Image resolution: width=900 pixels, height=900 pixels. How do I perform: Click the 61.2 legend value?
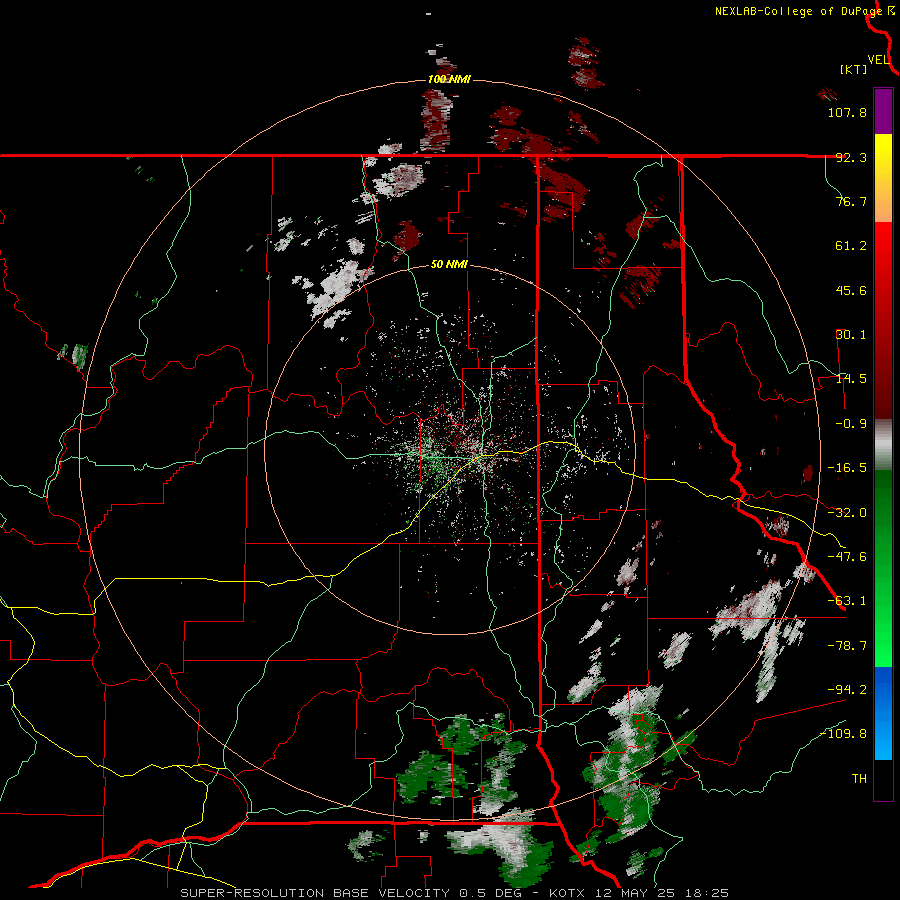[851, 246]
